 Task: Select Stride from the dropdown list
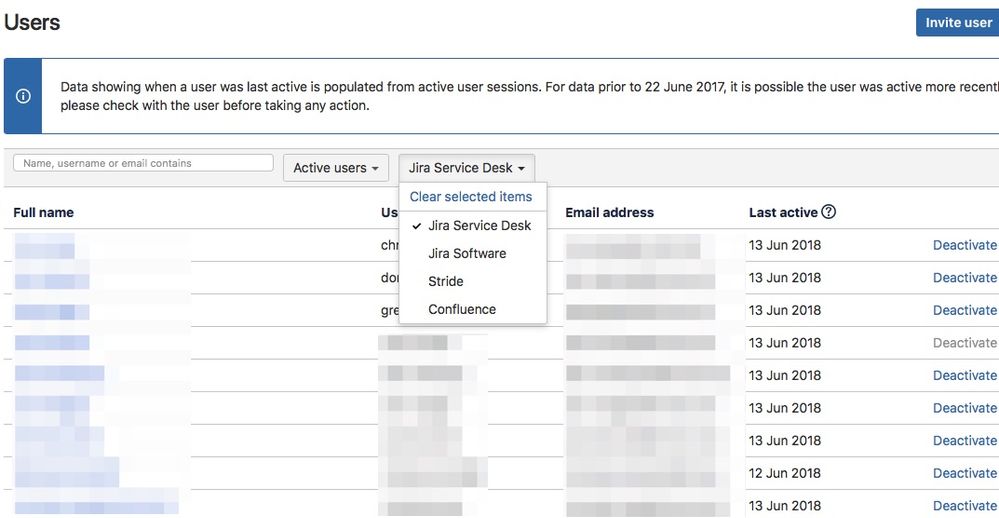[x=473, y=282]
